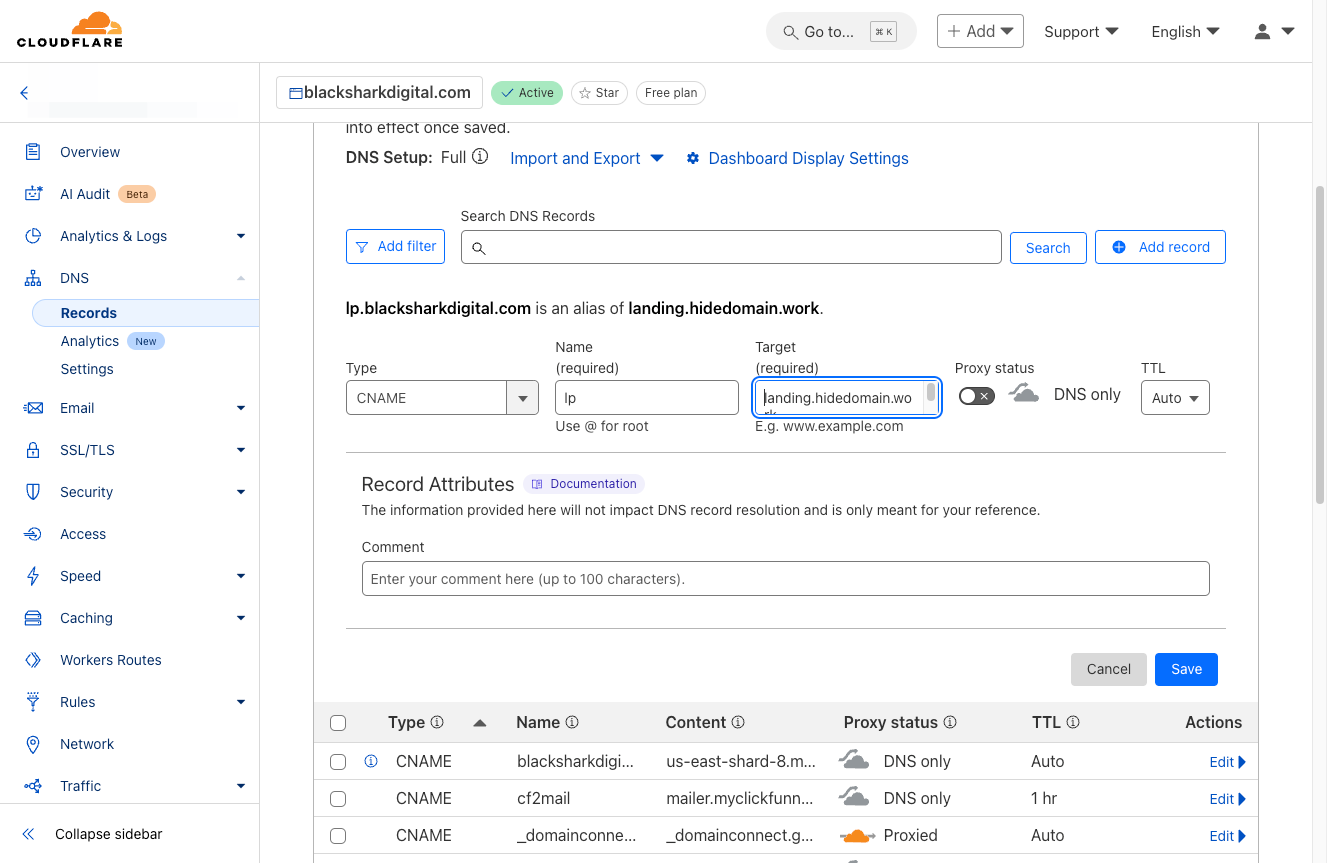Image resolution: width=1327 pixels, height=863 pixels.
Task: Click the Name column info icon
Action: 572,722
